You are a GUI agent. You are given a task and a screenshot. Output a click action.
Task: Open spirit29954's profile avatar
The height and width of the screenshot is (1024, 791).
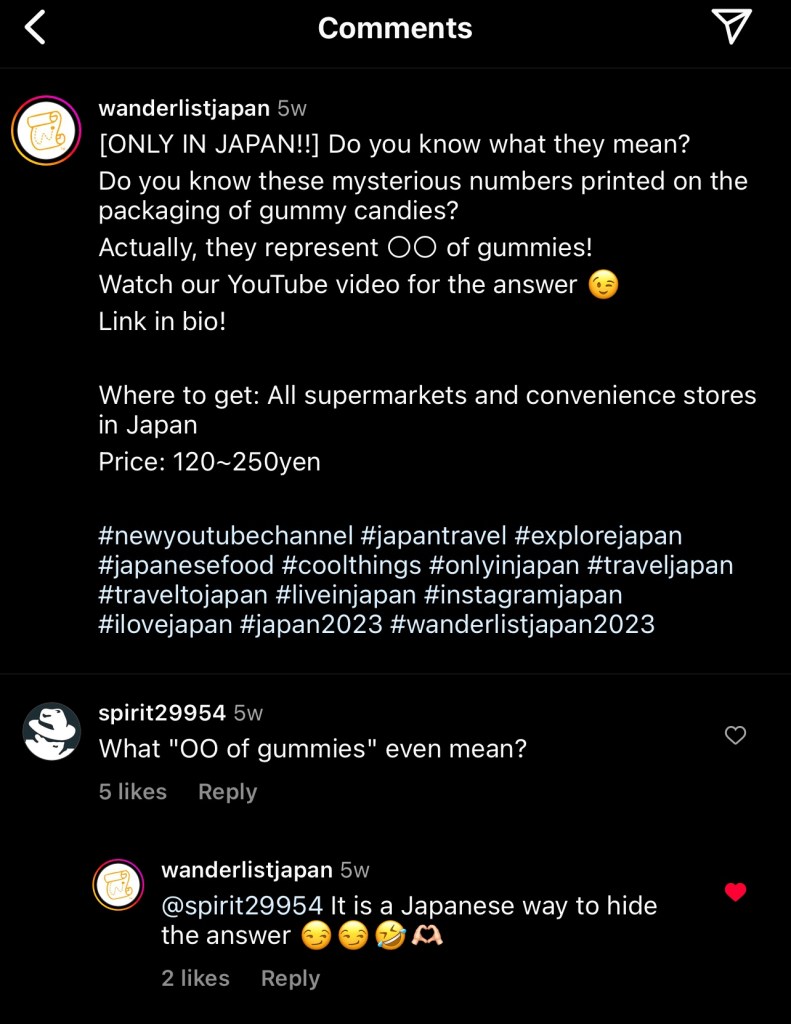[x=51, y=731]
